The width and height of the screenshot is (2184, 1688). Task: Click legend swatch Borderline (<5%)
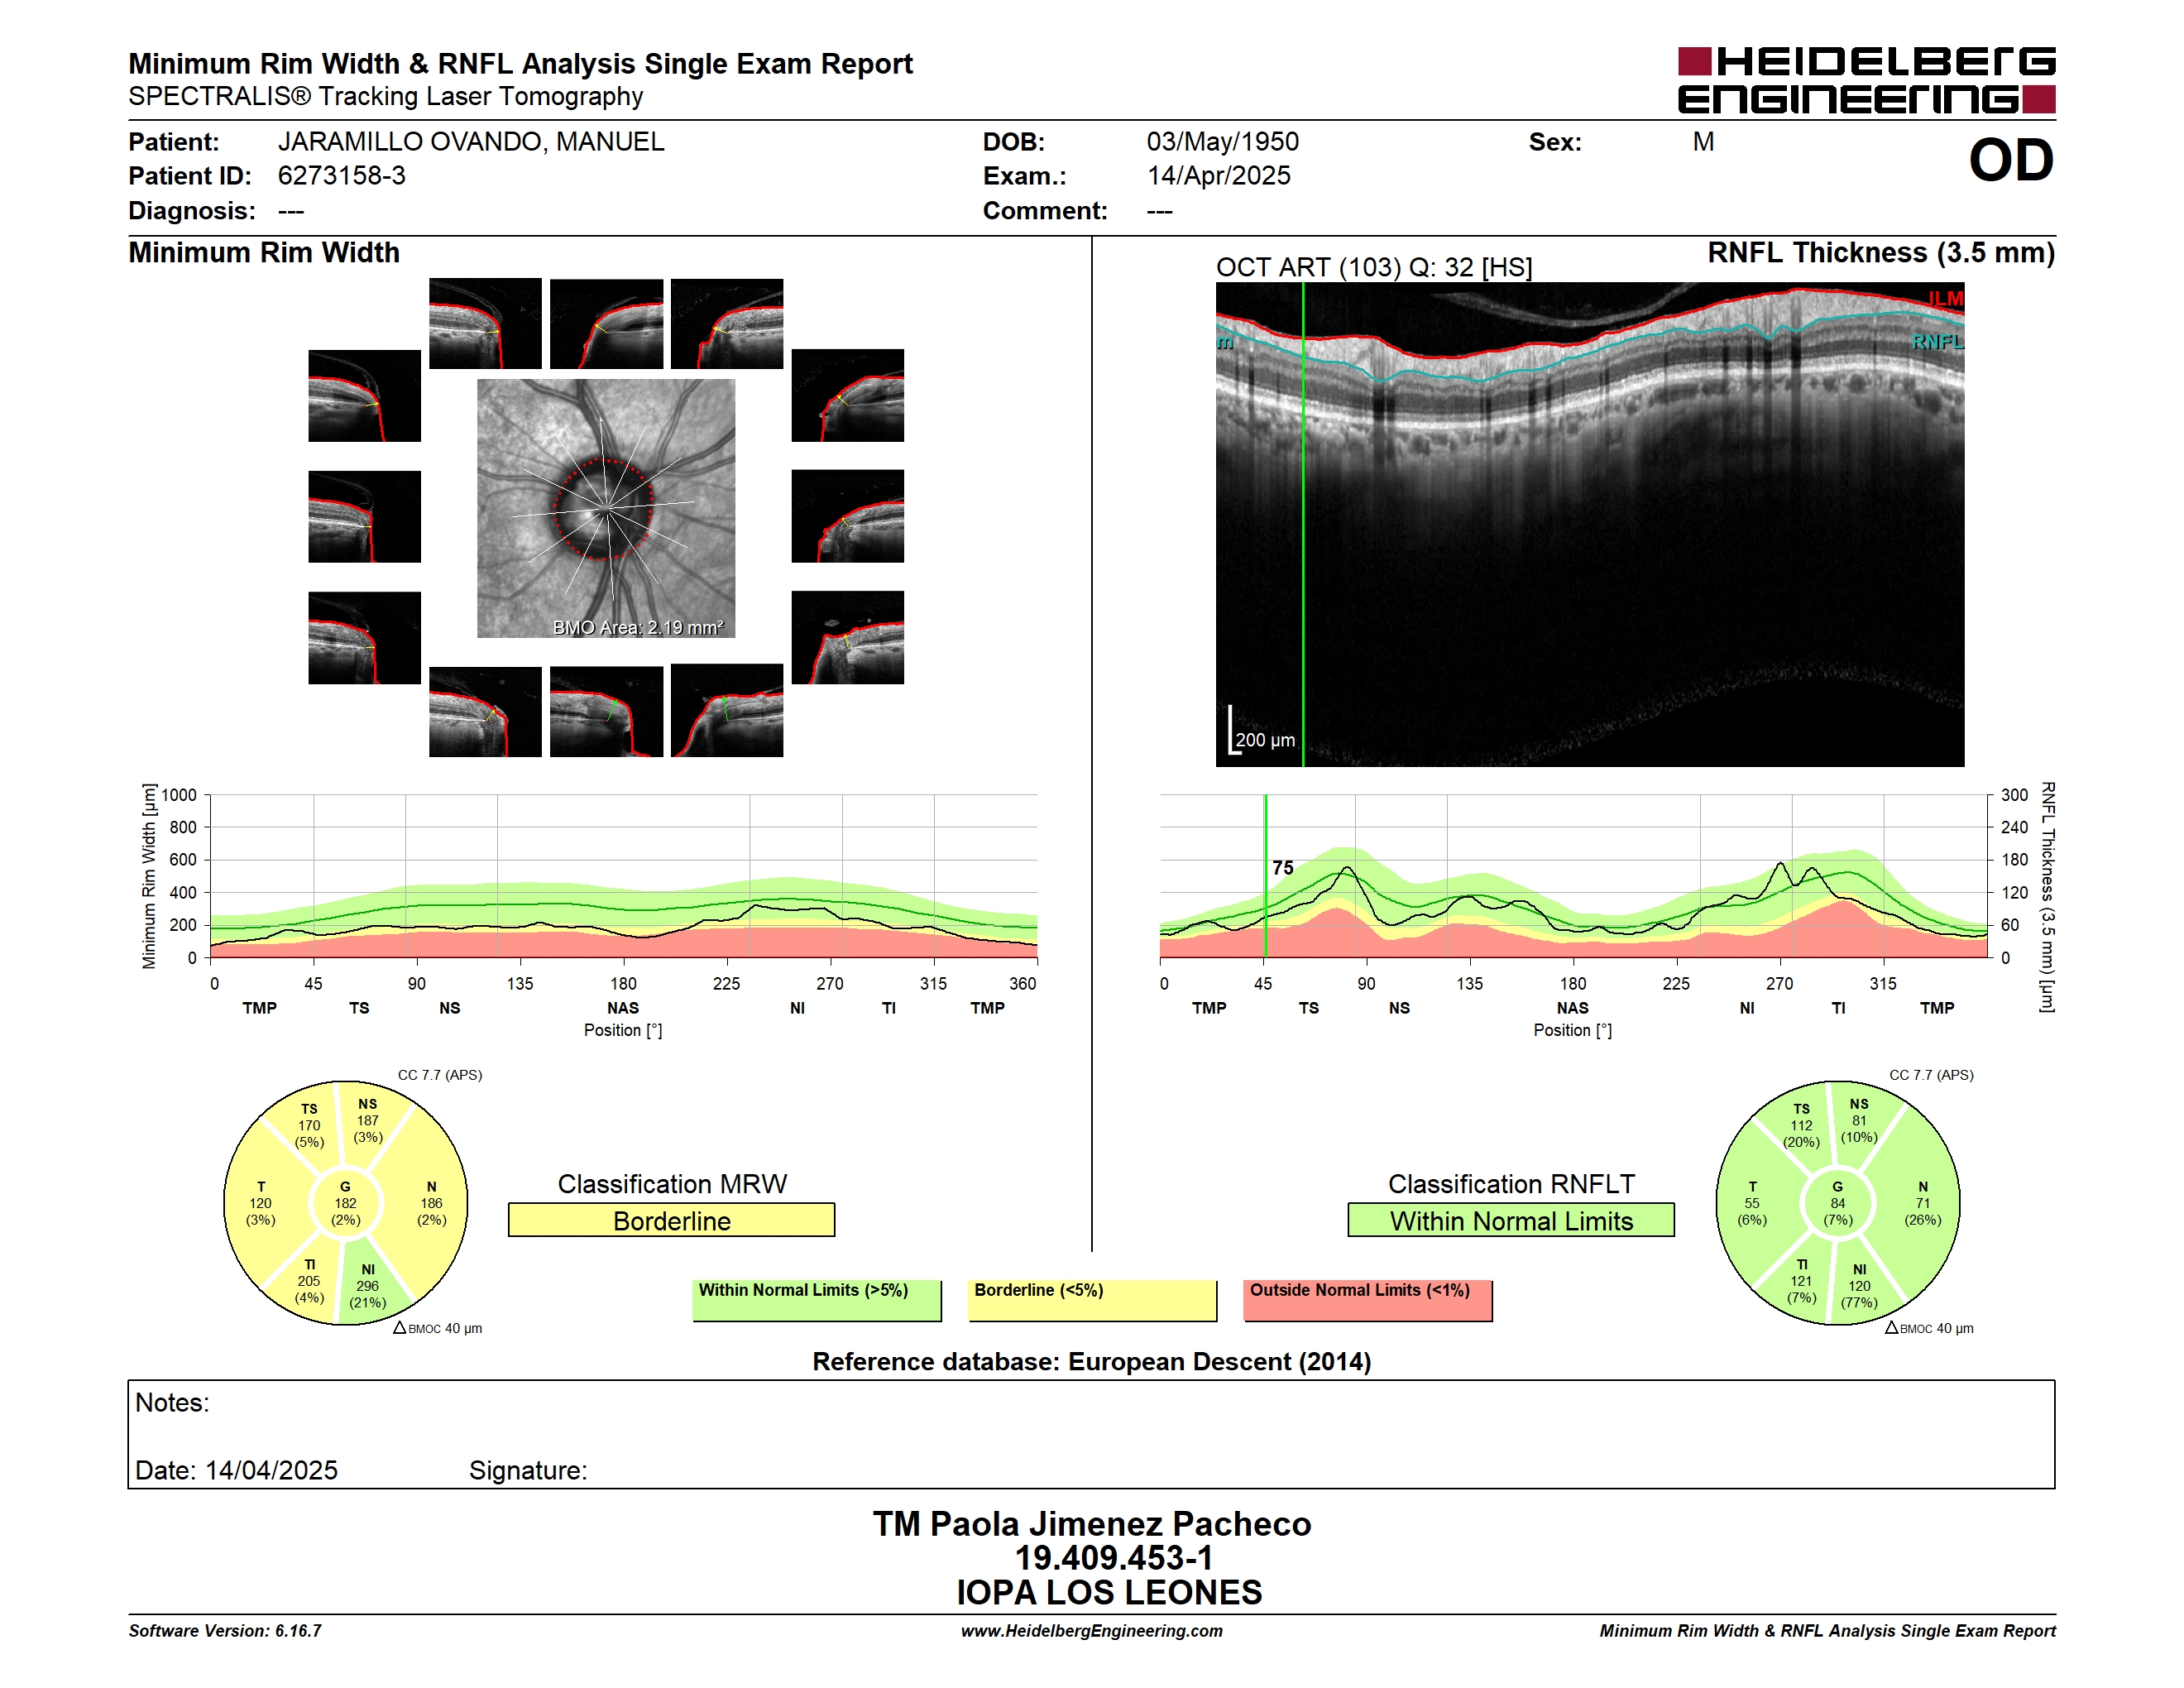[1093, 1301]
